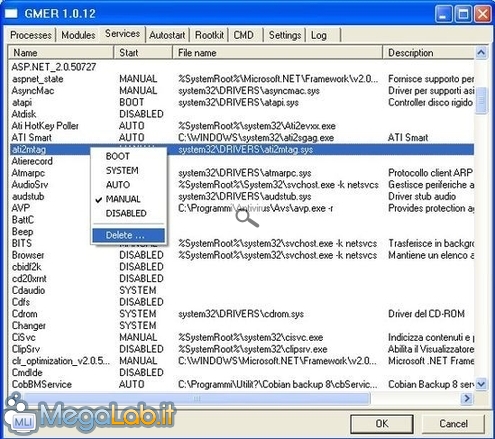
Task: Select the Atierecord service
Action: coord(32,161)
